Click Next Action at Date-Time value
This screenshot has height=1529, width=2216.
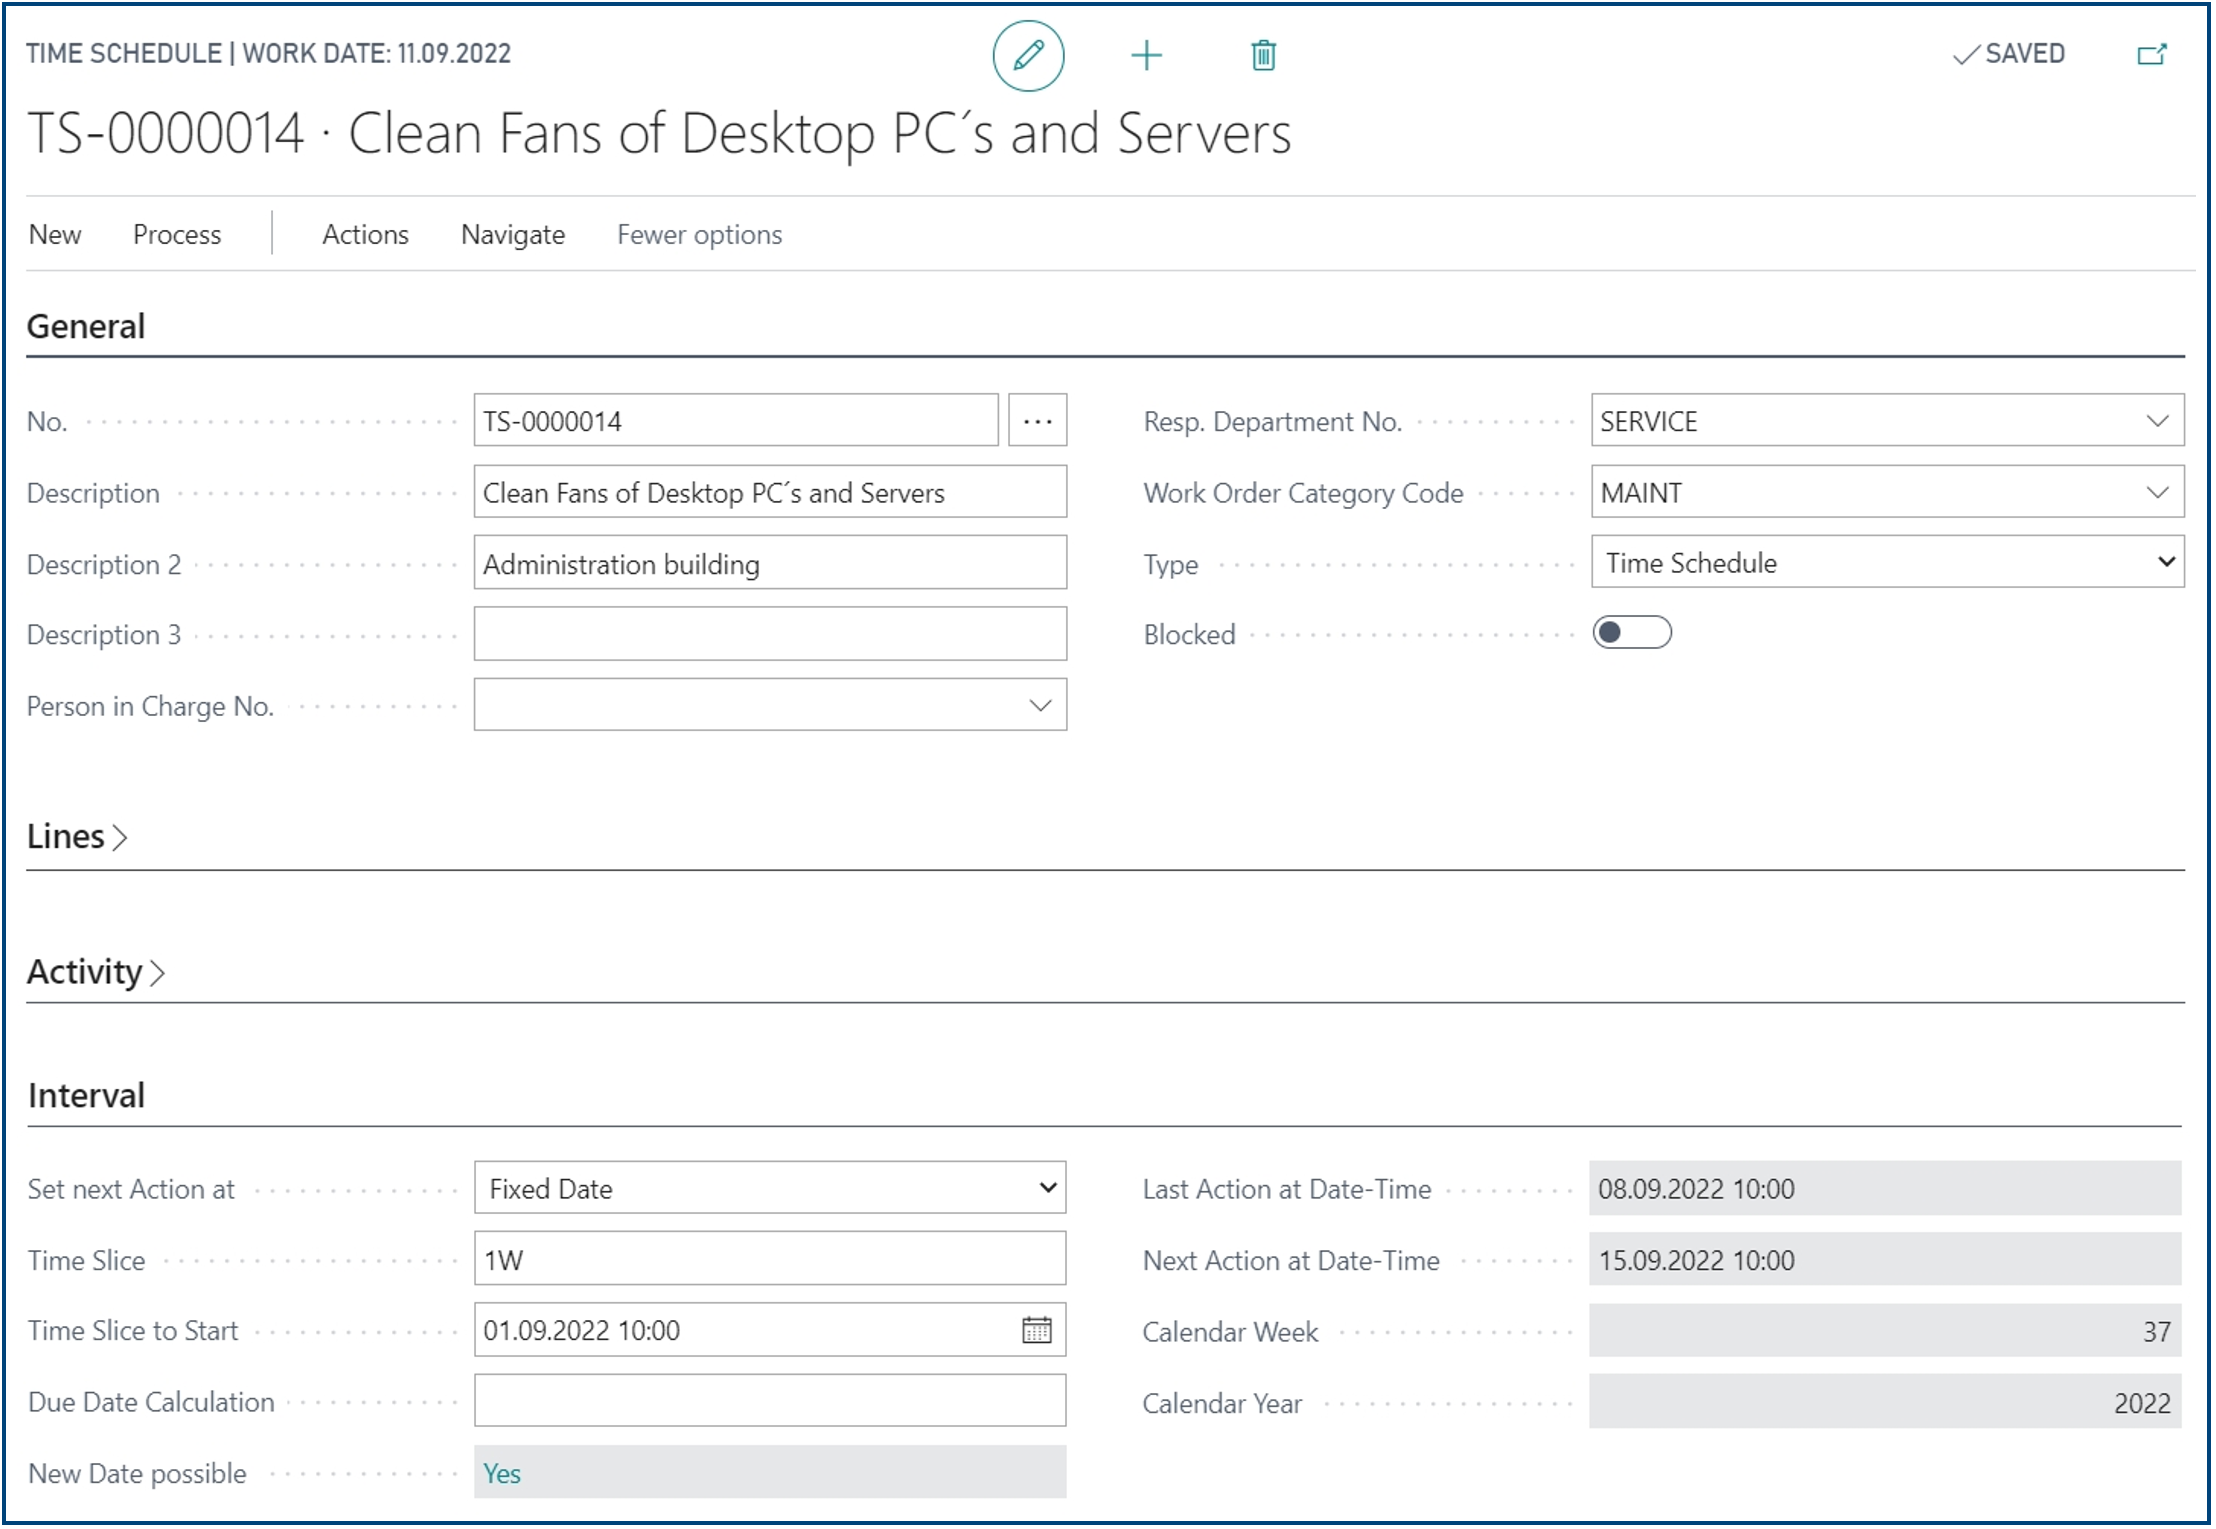[x=1885, y=1259]
